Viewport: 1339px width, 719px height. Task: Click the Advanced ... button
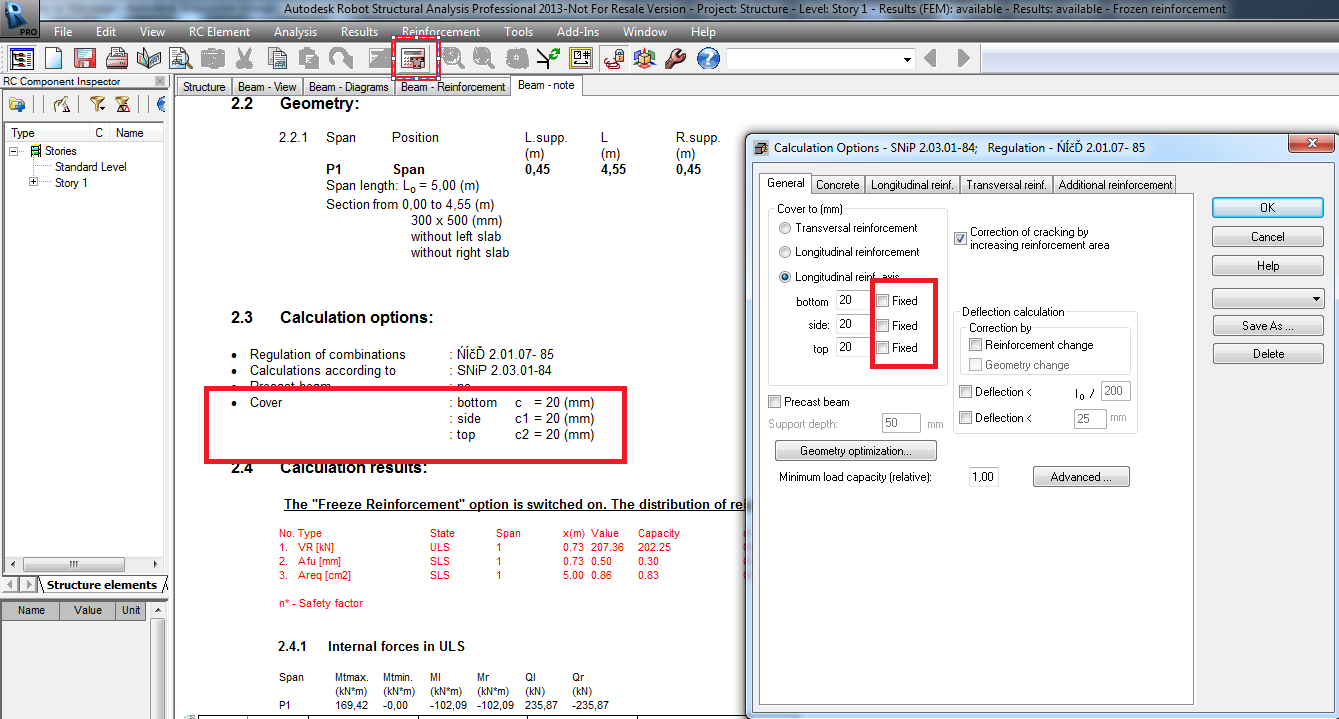[1081, 477]
